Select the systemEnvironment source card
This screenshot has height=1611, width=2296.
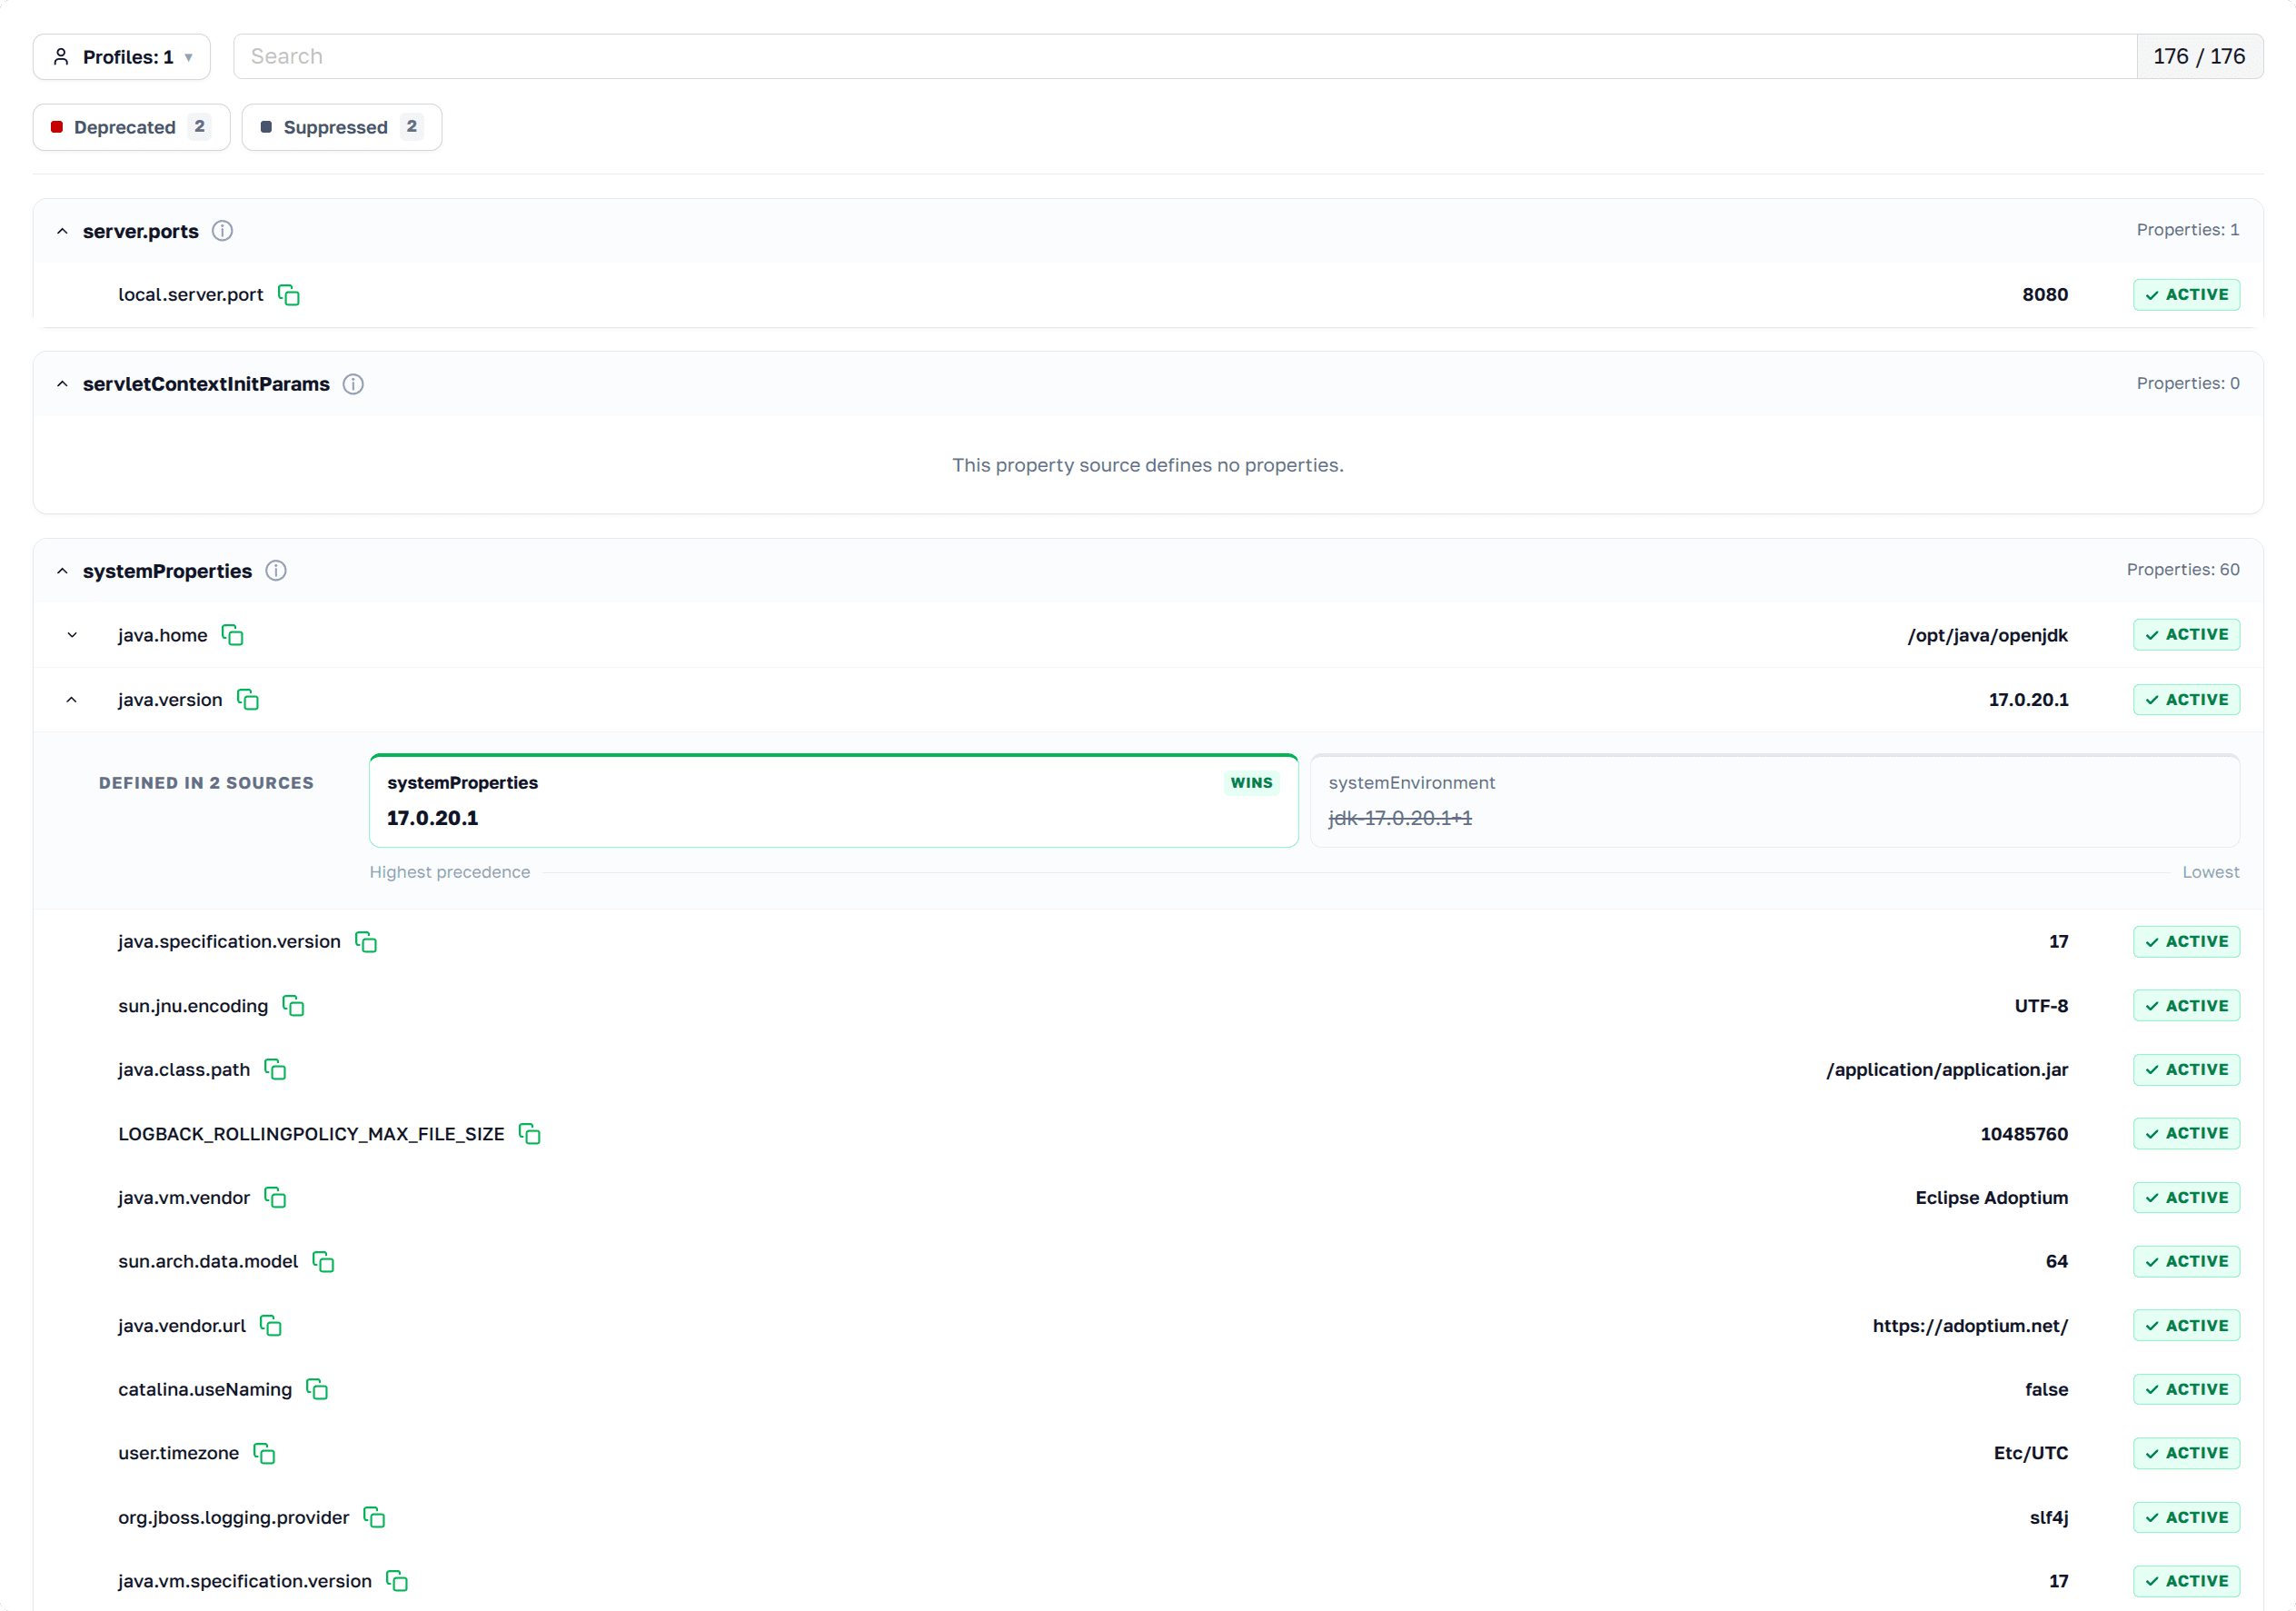tap(1775, 801)
